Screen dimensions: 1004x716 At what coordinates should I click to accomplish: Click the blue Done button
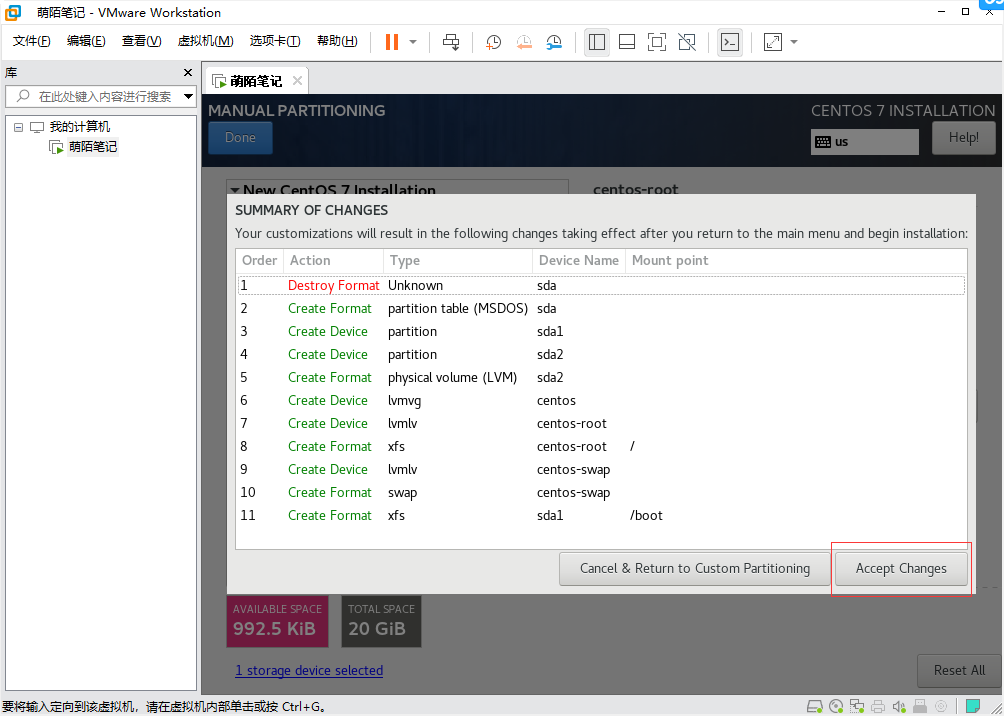(240, 137)
